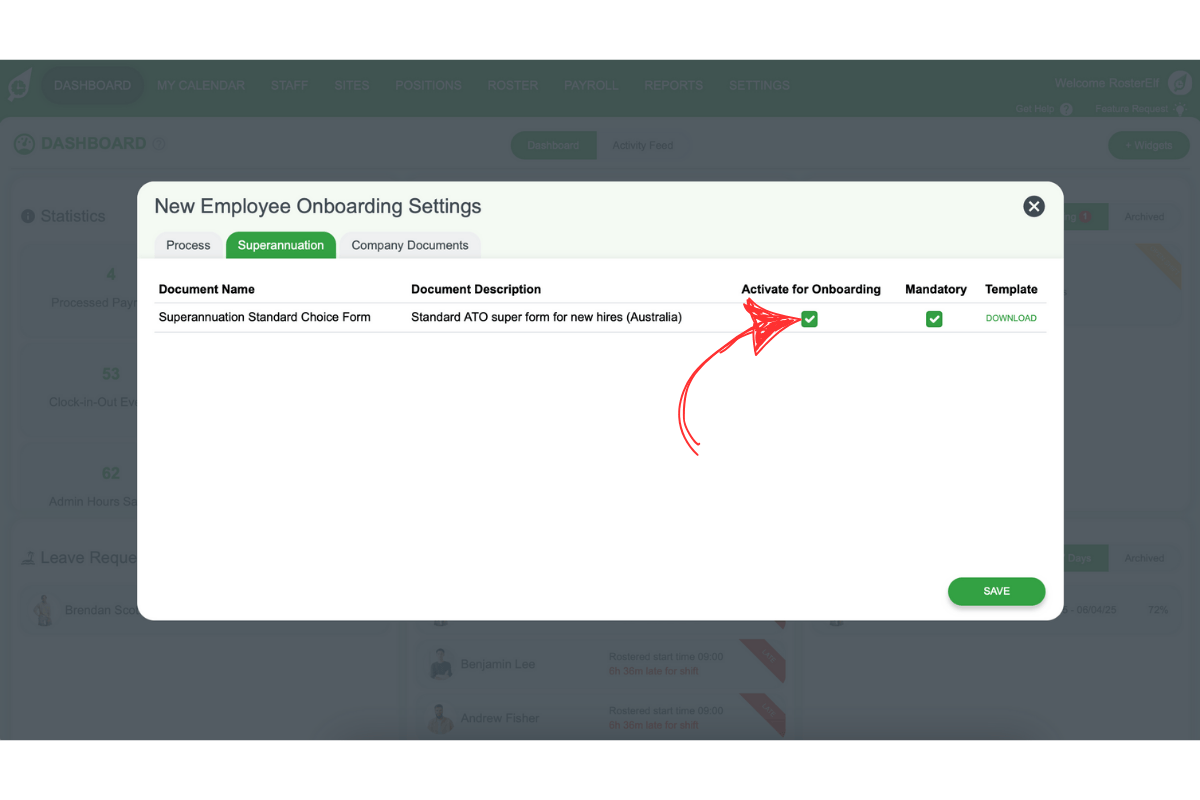Click the Document Name column header
The height and width of the screenshot is (800, 1200).
[207, 289]
